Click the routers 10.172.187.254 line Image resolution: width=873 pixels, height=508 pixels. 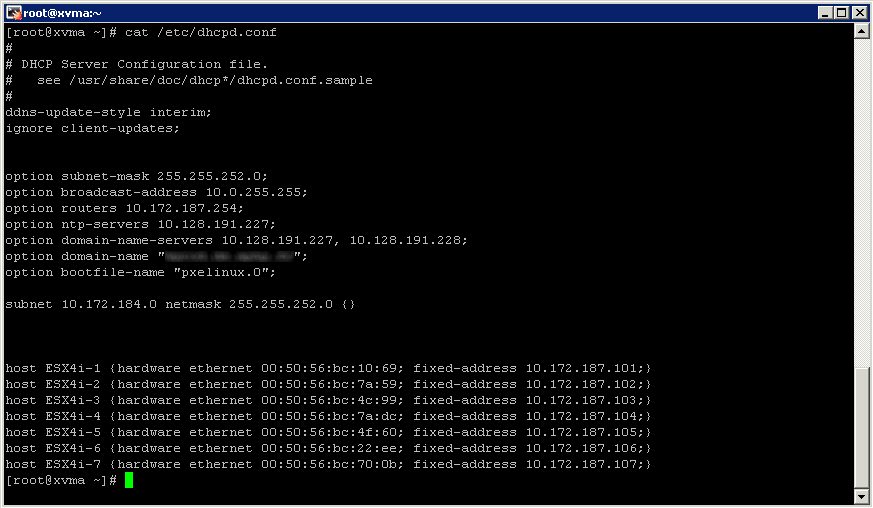click(x=125, y=208)
